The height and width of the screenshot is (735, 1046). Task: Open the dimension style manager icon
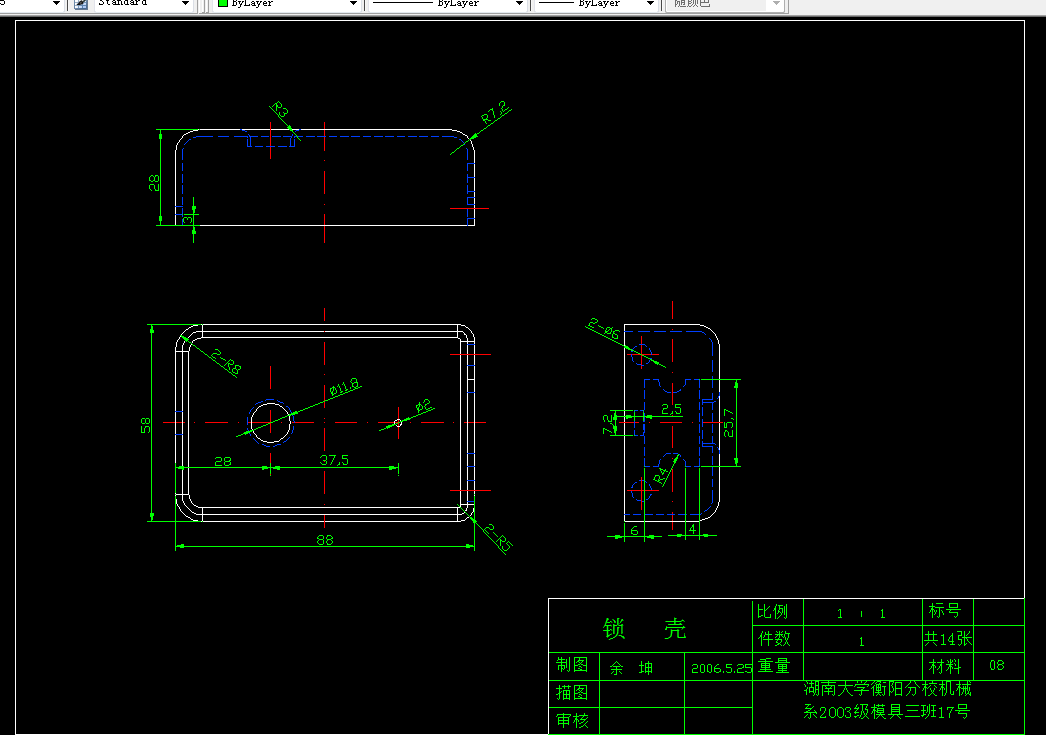click(x=81, y=3)
